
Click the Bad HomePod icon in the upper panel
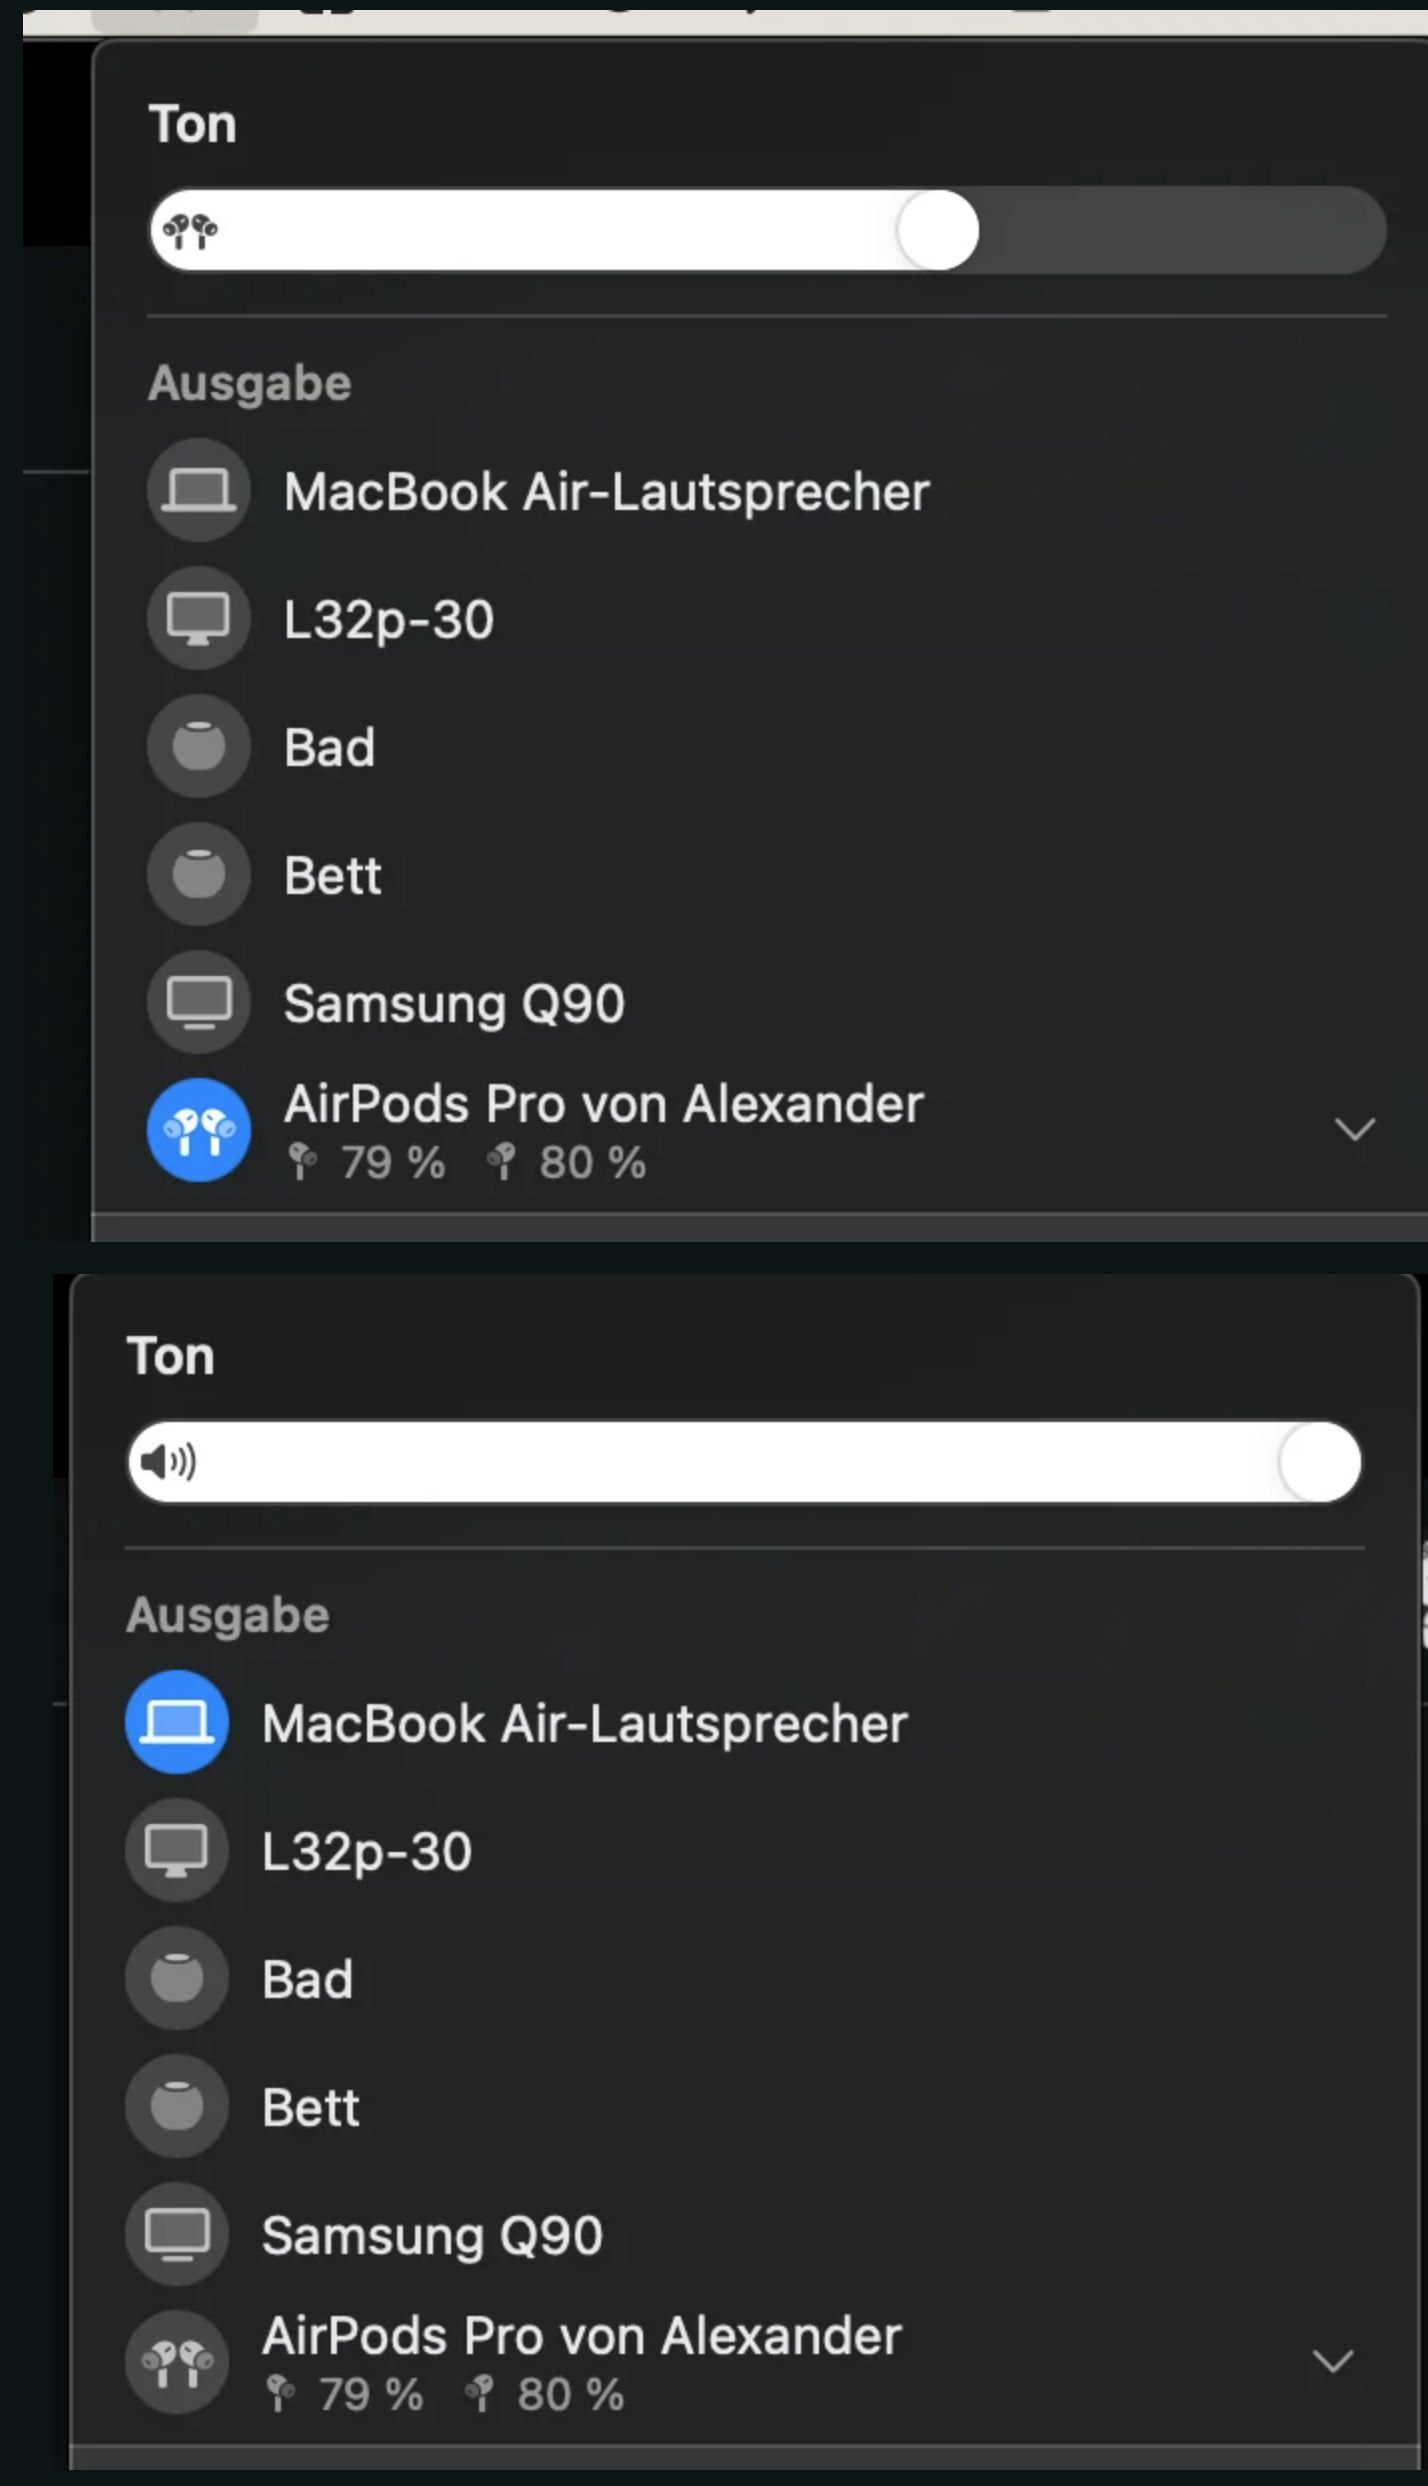tap(198, 746)
